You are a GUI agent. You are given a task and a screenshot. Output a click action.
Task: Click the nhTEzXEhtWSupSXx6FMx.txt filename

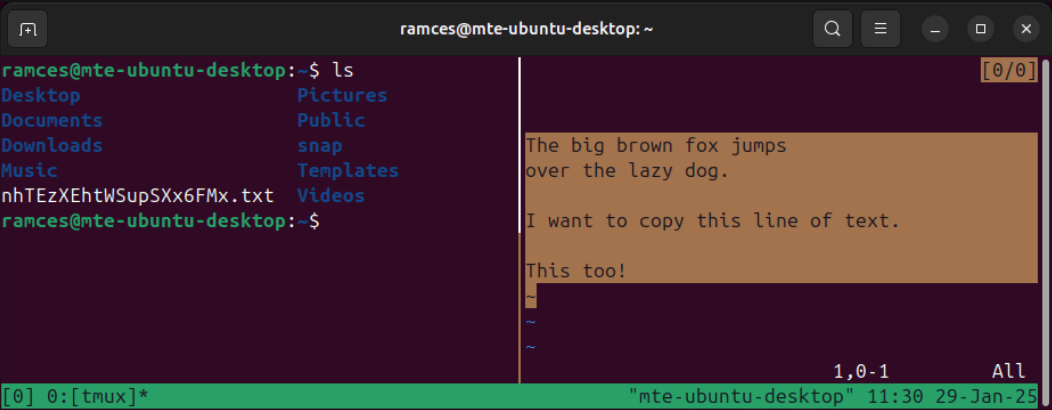[137, 196]
